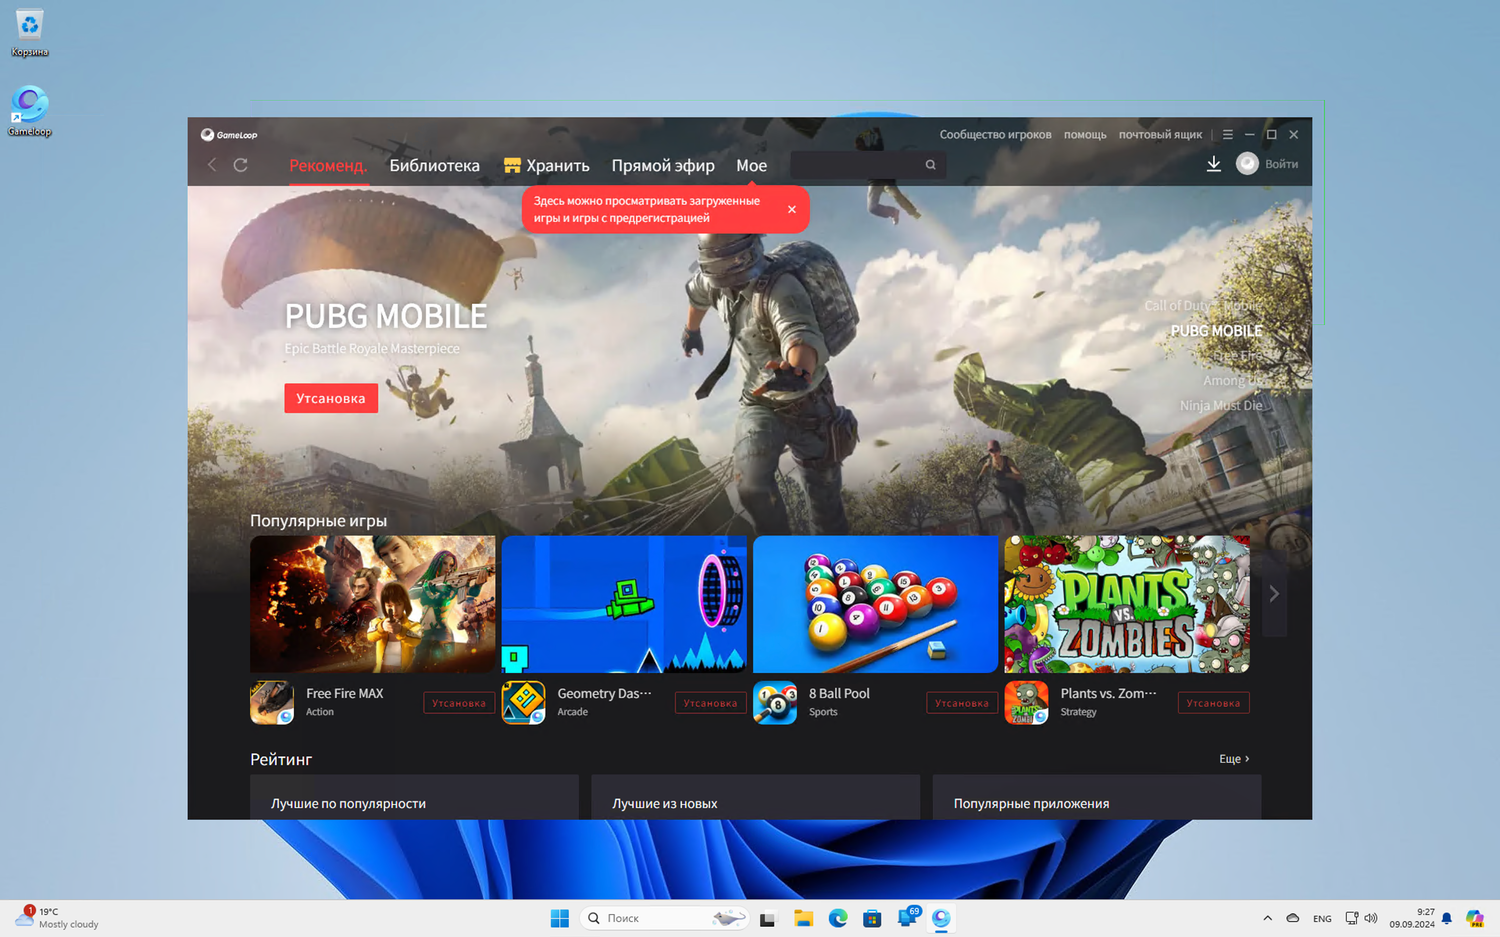Select Free Fire in the banner list

1237,356
